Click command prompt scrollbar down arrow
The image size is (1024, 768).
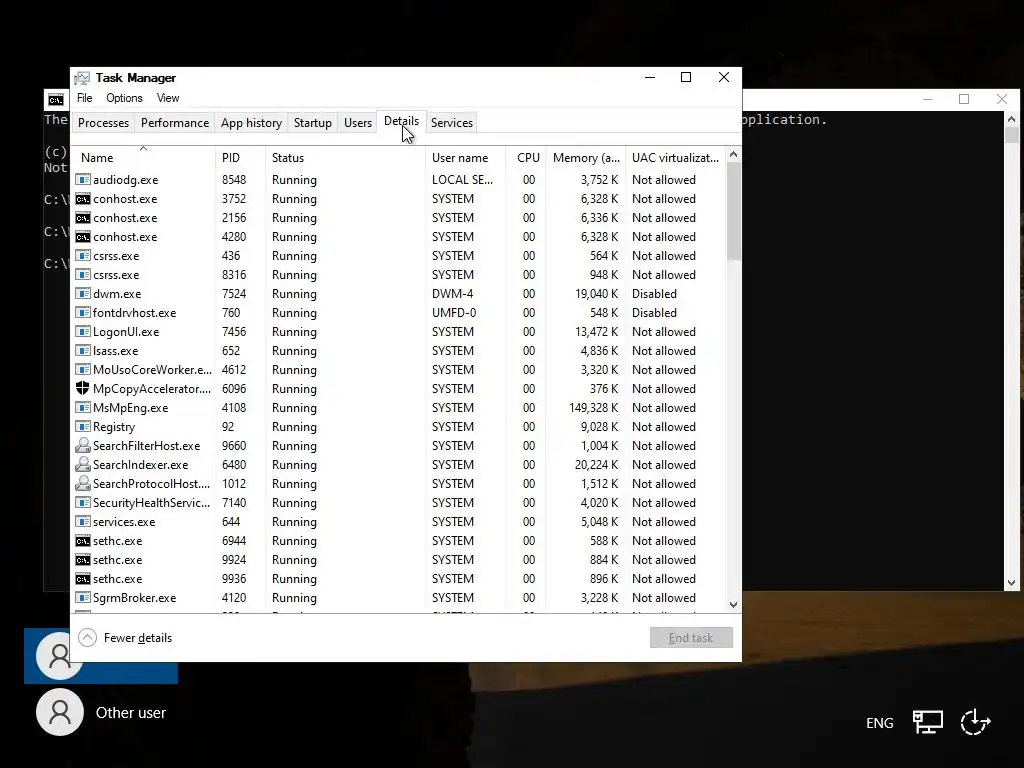(1012, 583)
